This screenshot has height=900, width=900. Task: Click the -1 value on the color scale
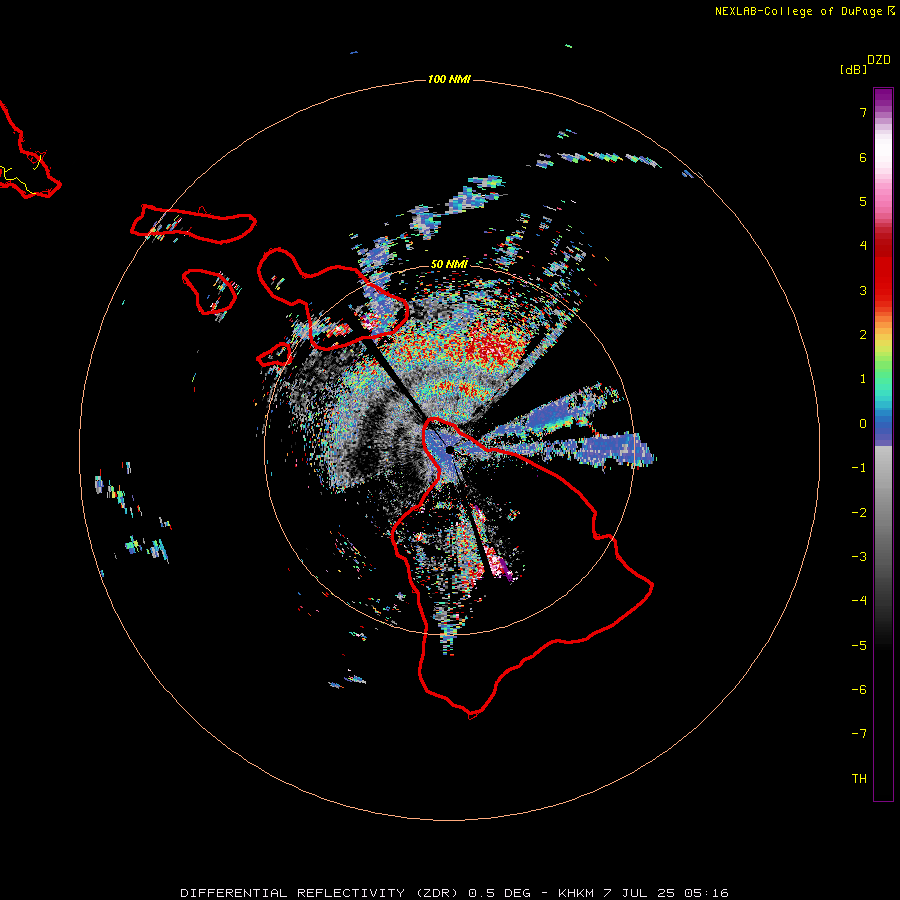[859, 468]
